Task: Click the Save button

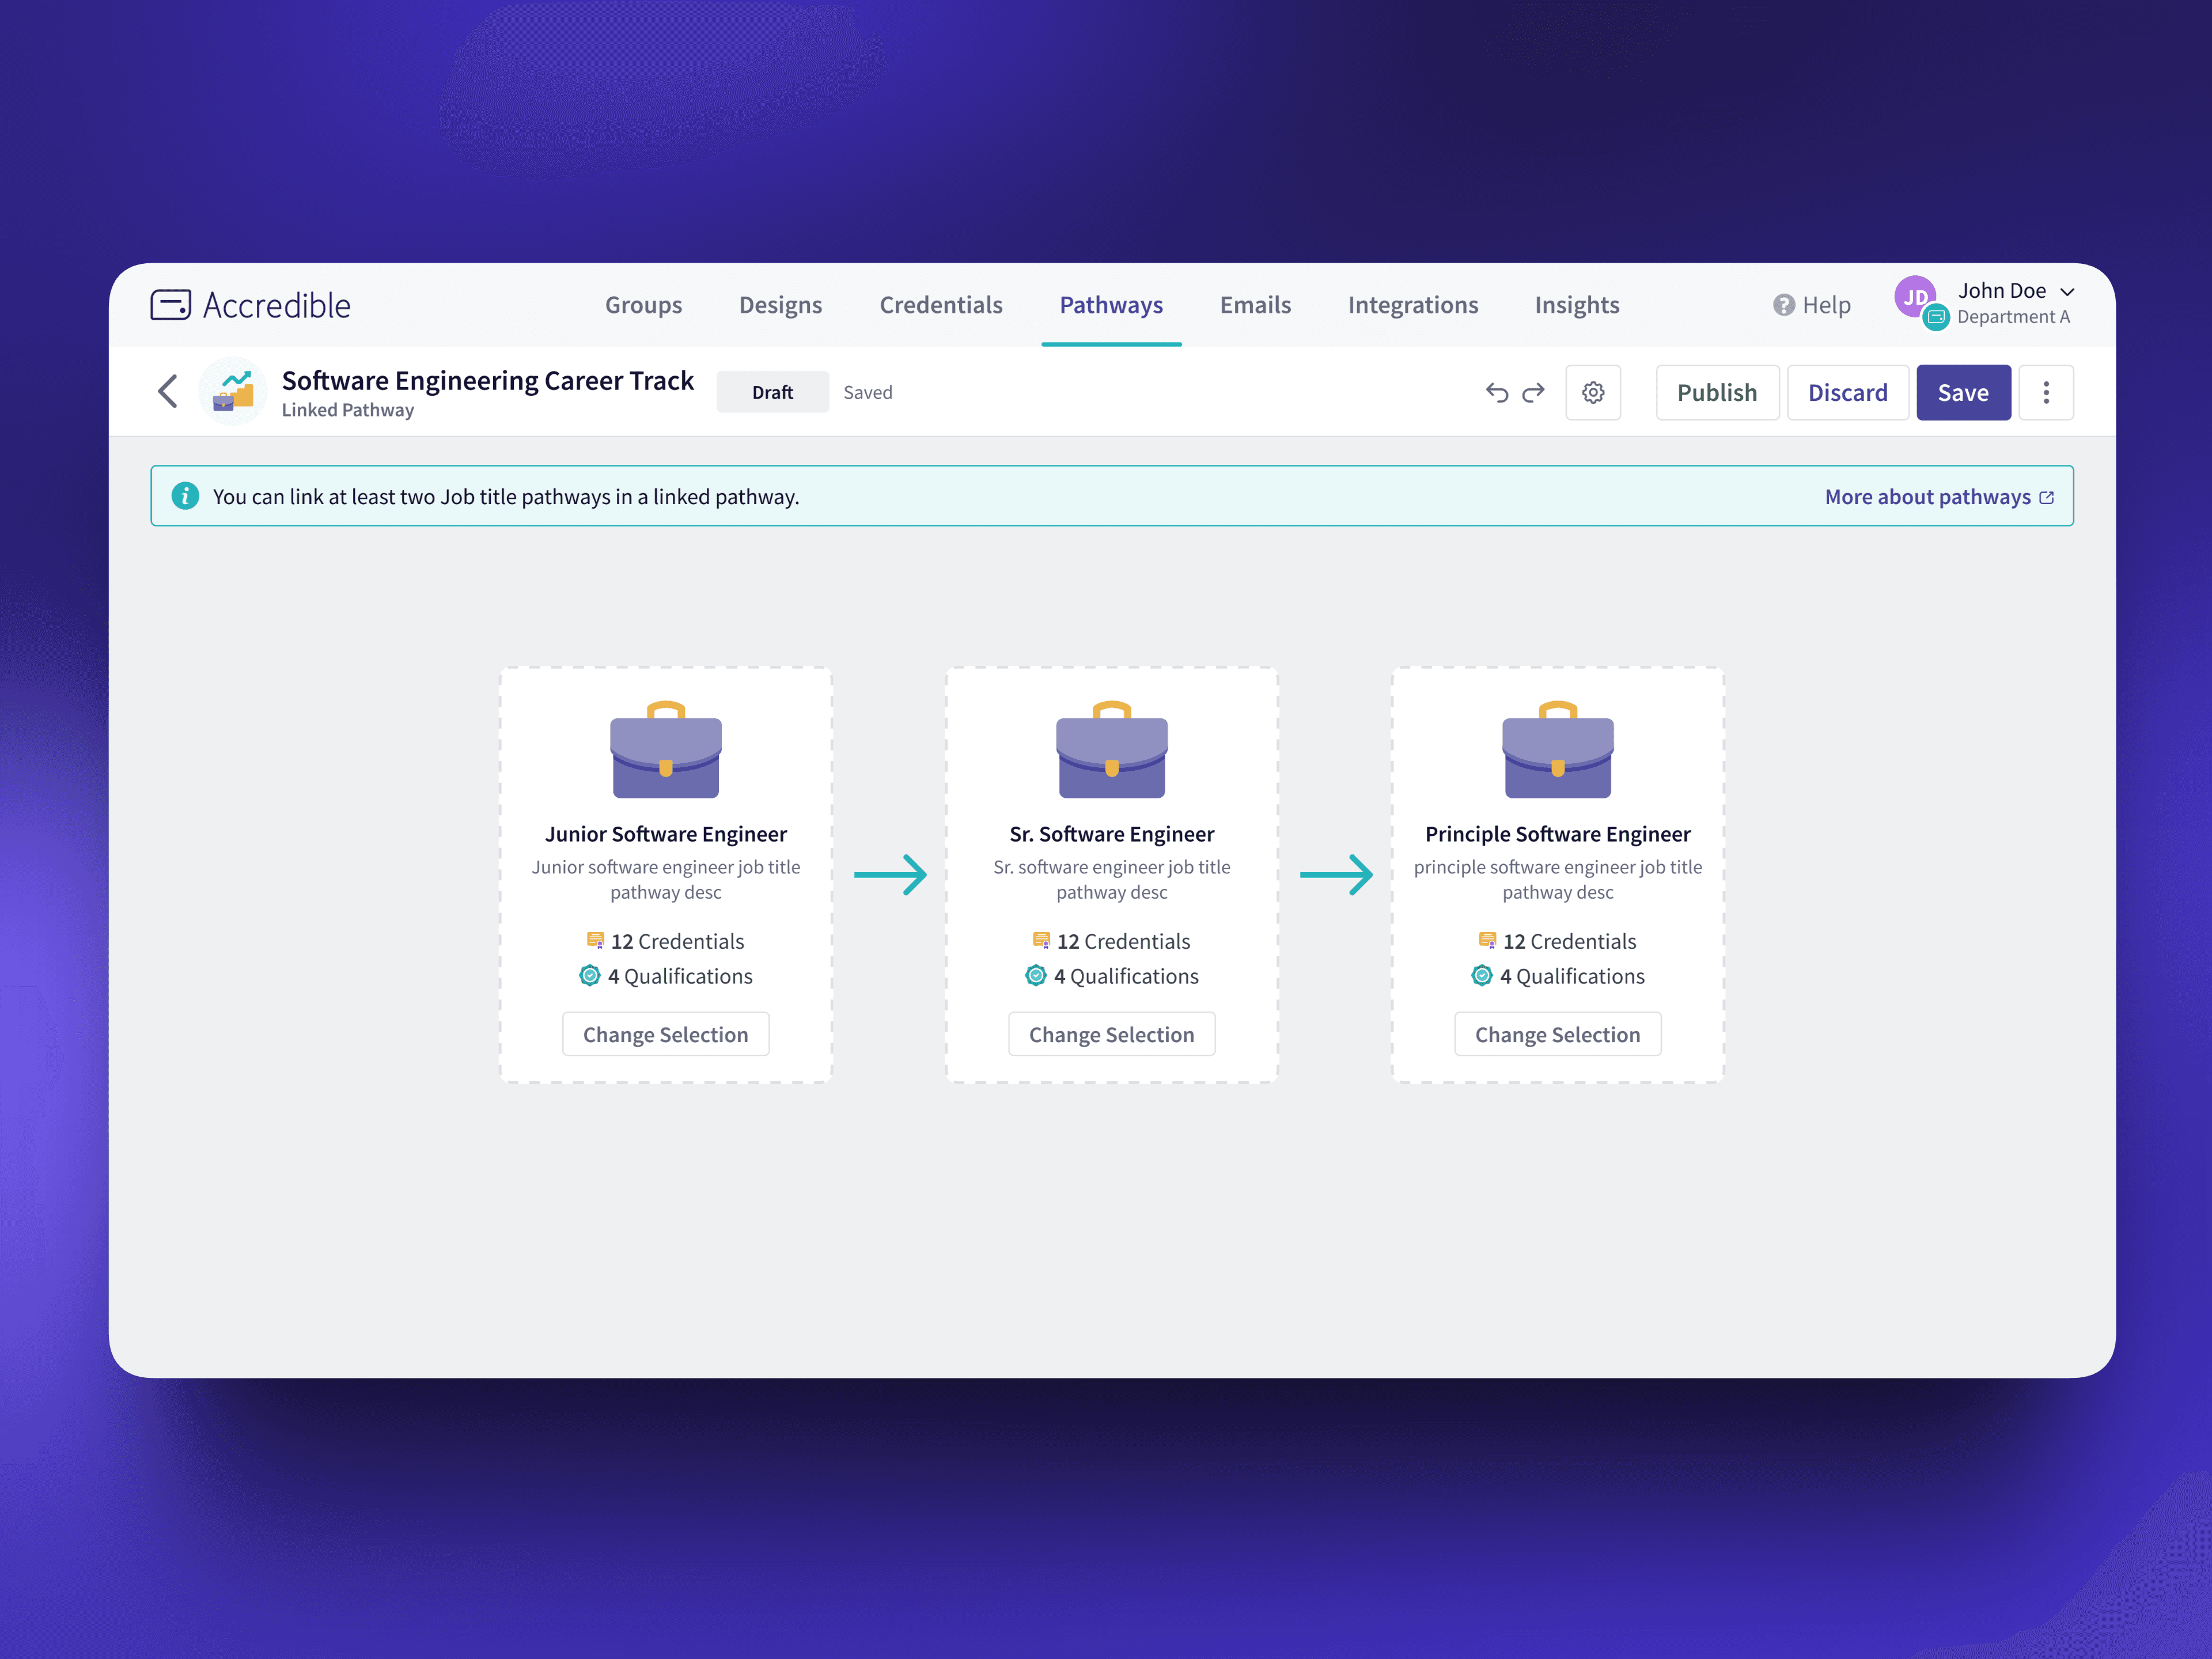Action: click(x=1962, y=392)
